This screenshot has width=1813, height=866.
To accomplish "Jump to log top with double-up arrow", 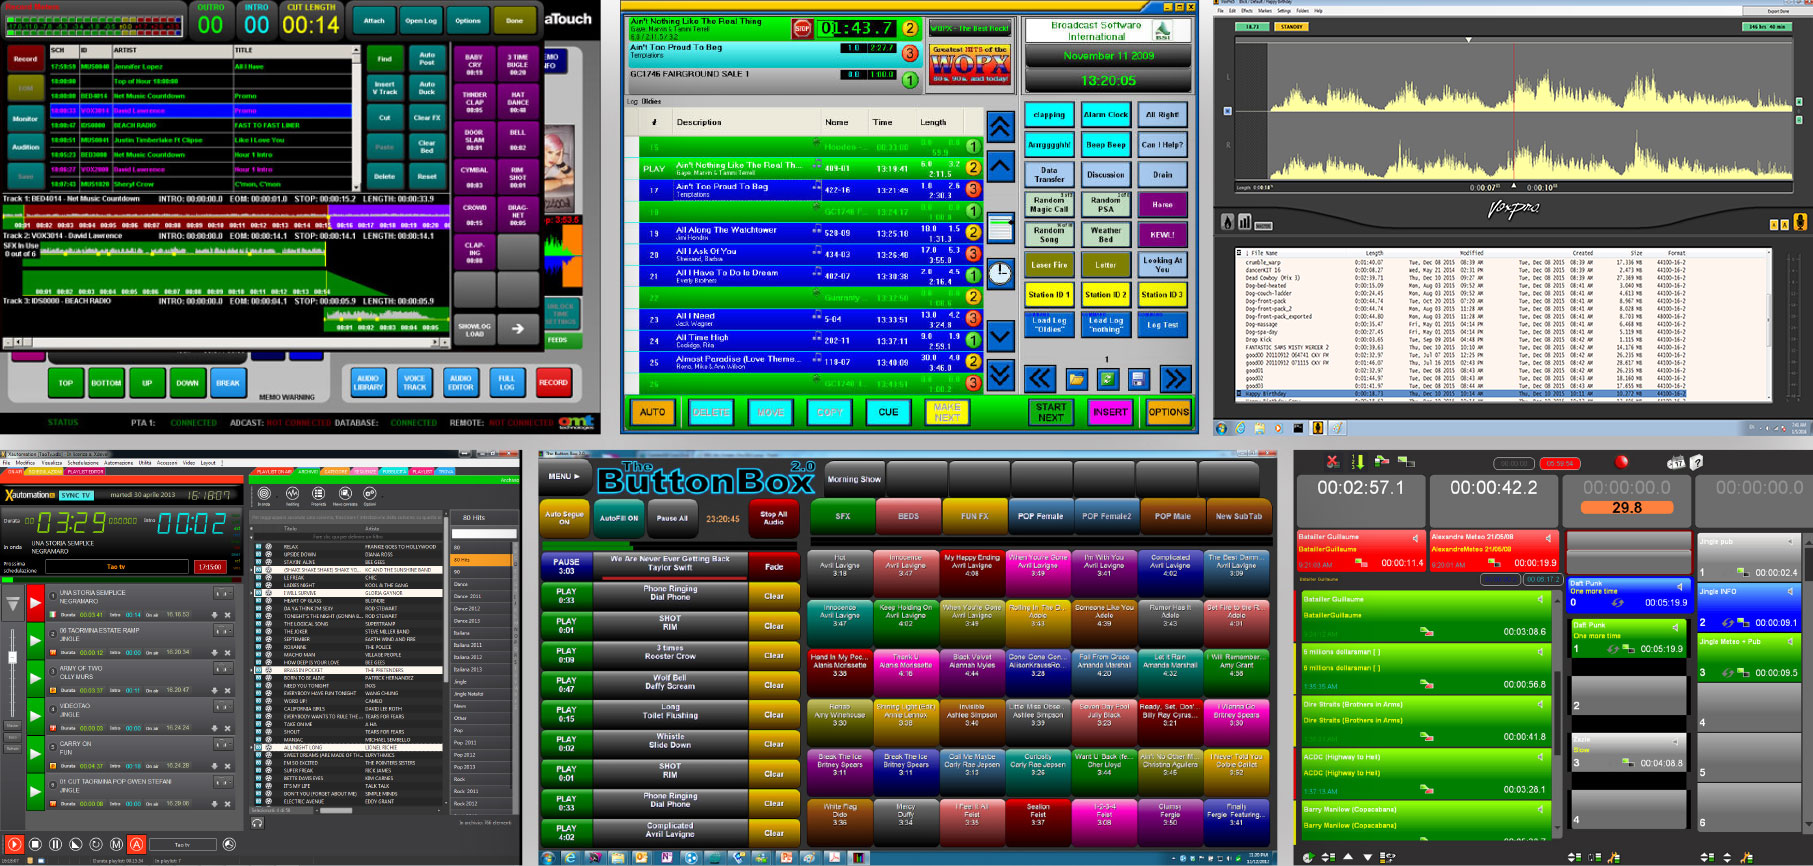I will (x=1000, y=126).
